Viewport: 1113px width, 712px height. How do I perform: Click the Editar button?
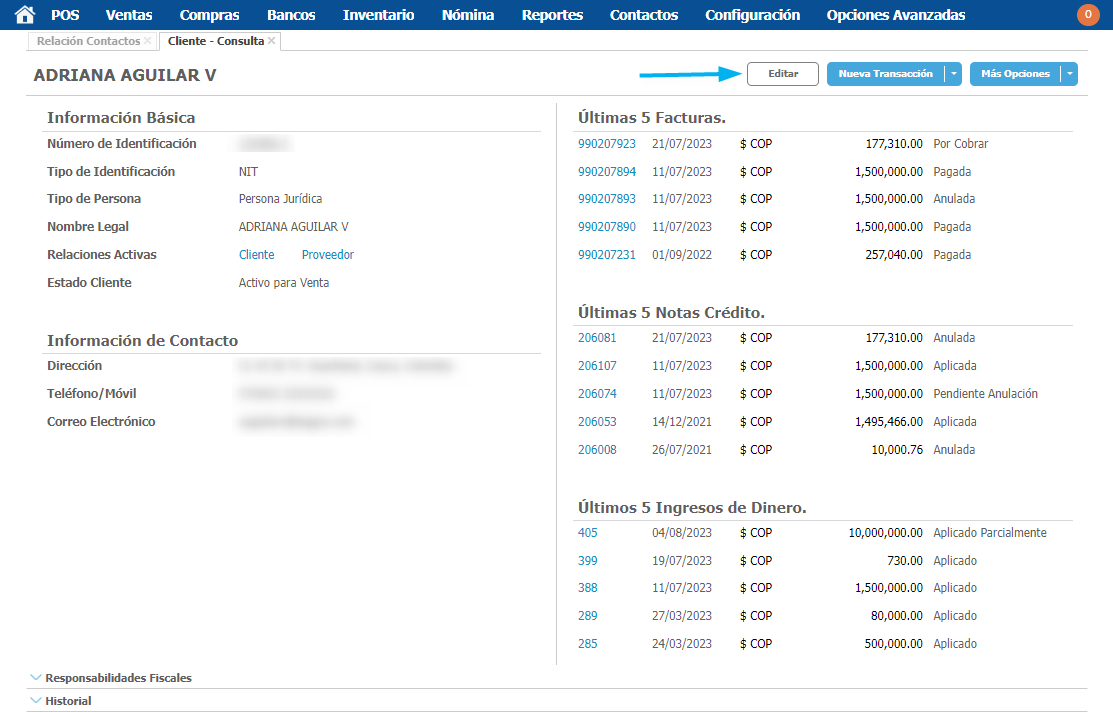click(783, 74)
